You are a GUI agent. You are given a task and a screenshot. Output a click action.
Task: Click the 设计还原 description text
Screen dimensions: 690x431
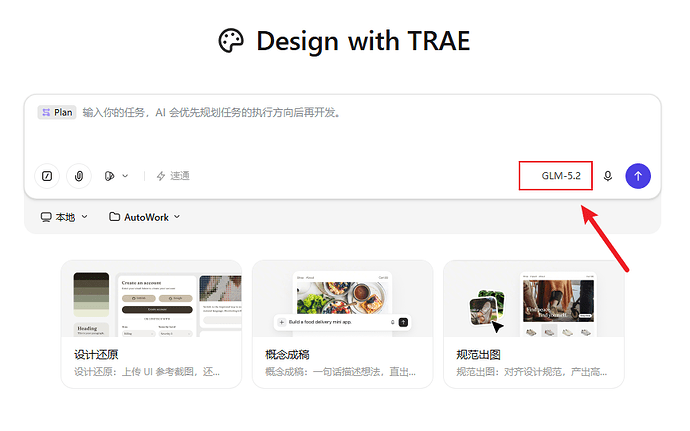pyautogui.click(x=147, y=372)
